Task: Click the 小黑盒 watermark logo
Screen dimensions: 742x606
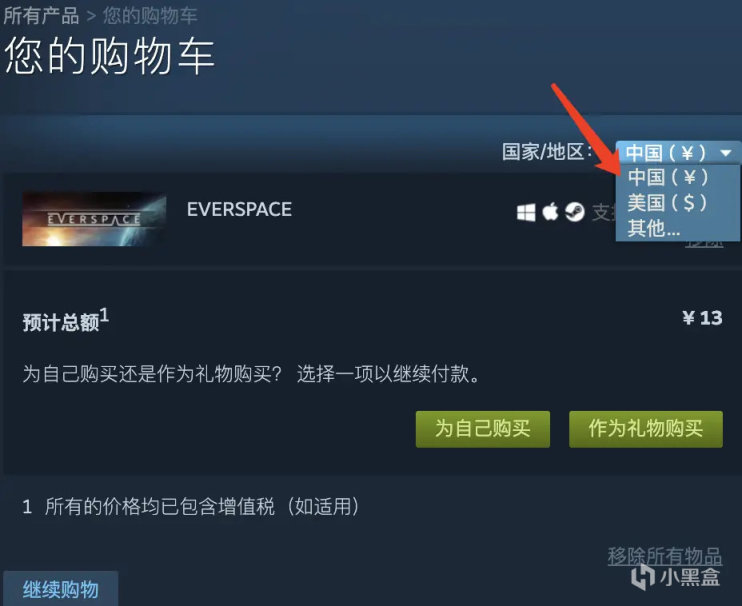Action: (x=676, y=577)
